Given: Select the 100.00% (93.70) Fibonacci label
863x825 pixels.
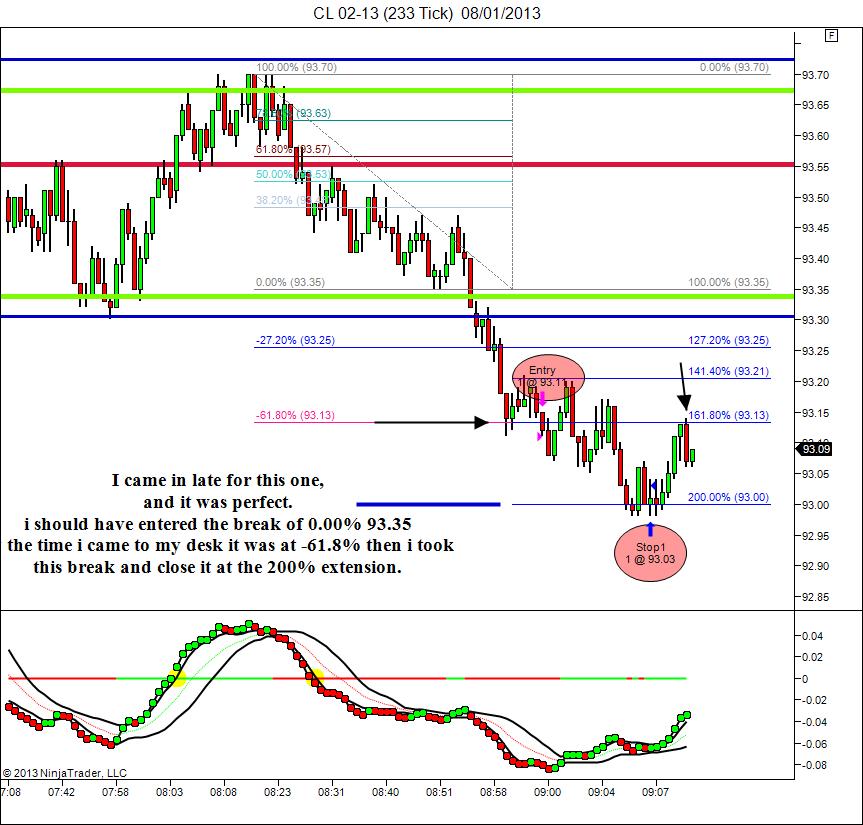Looking at the screenshot, I should 296,67.
